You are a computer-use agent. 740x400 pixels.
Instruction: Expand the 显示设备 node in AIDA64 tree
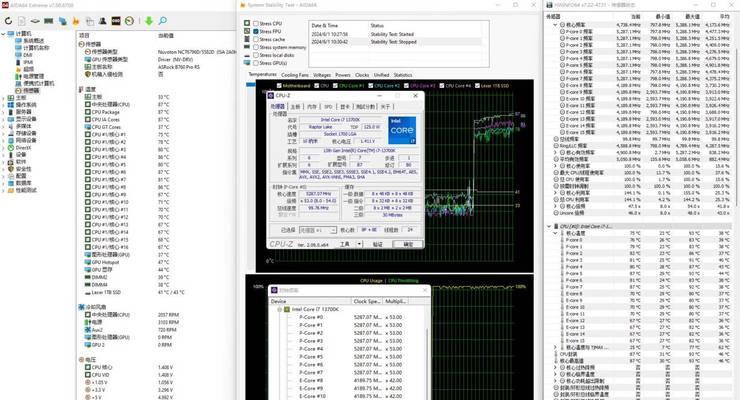point(4,119)
